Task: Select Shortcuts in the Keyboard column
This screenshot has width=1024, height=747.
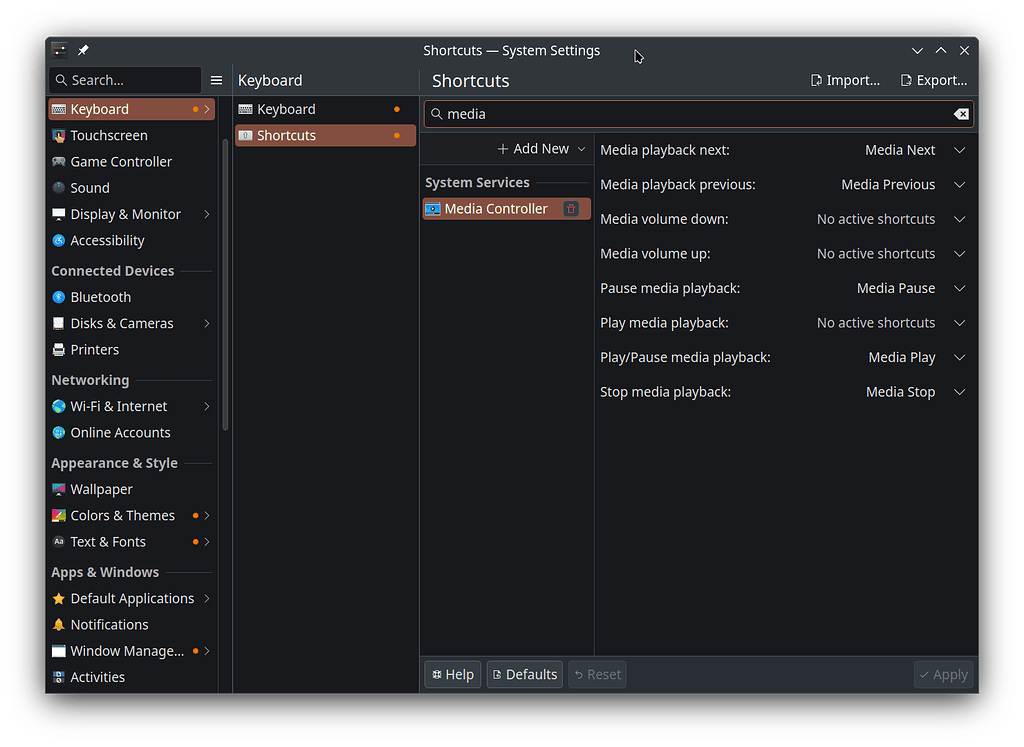Action: tap(284, 135)
